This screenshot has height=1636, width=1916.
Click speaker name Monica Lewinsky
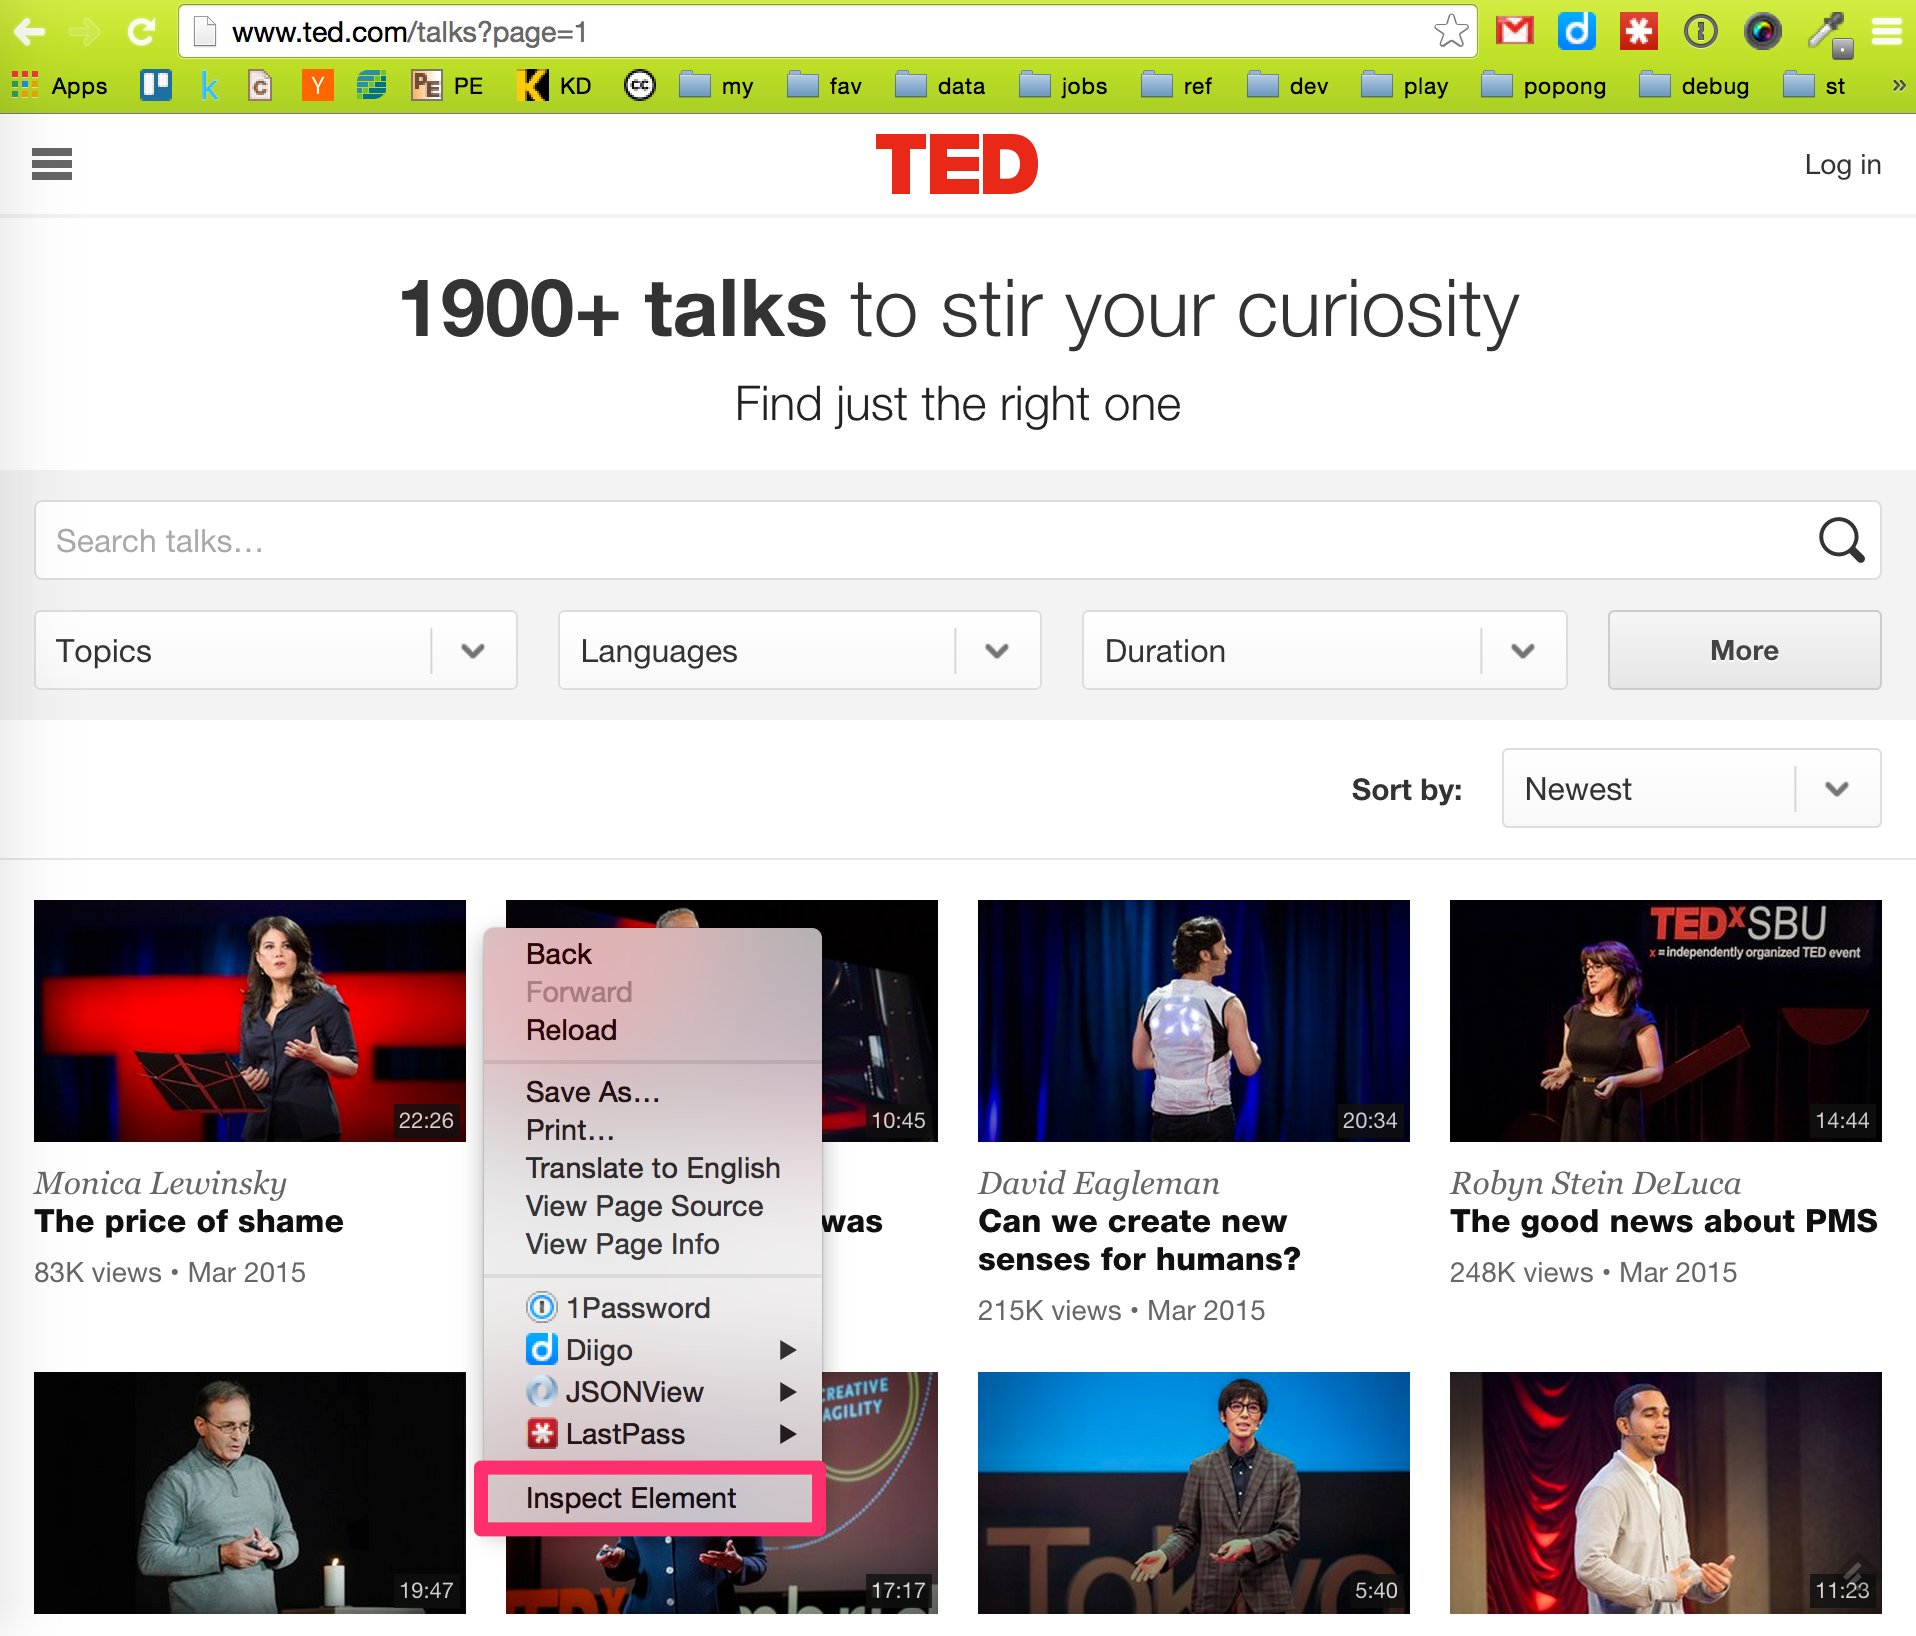coord(161,1183)
